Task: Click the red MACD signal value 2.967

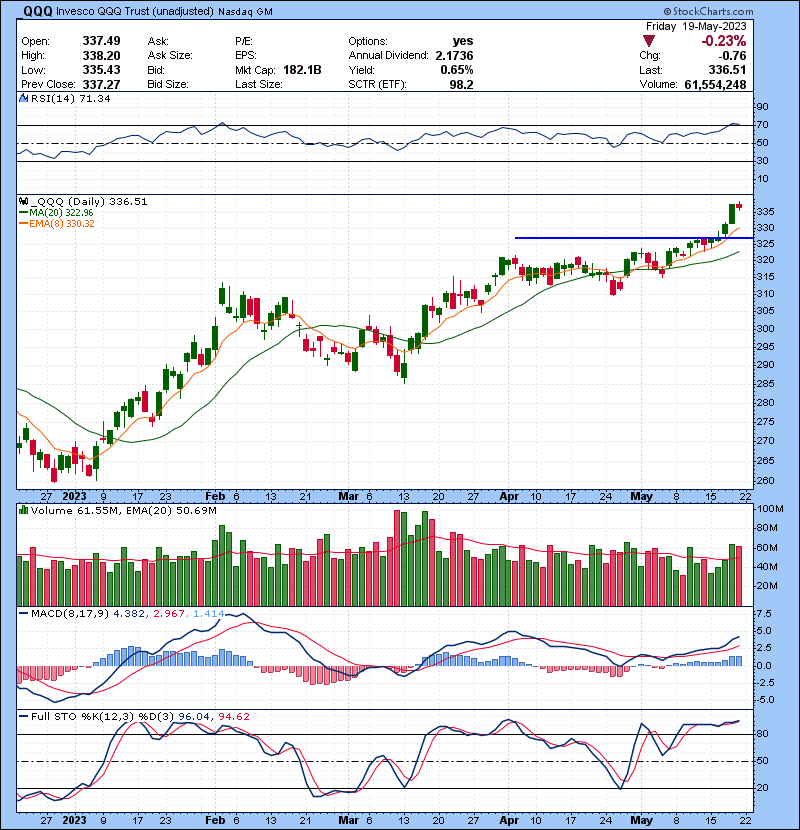Action: (169, 614)
